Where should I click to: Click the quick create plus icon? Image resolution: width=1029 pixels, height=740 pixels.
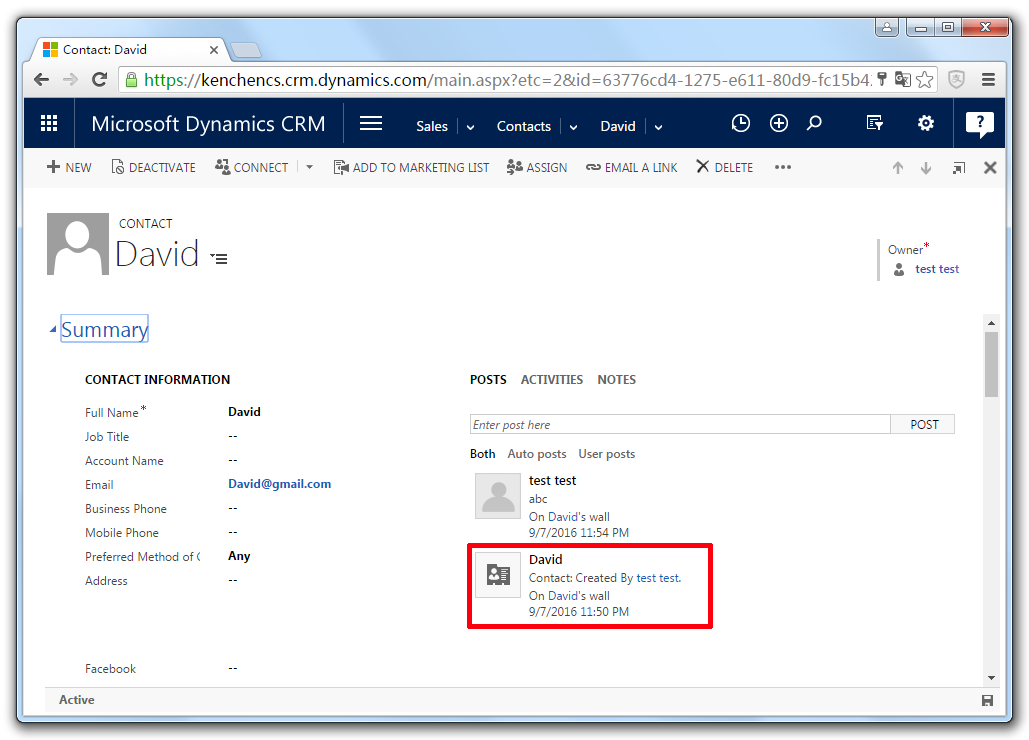pos(779,123)
